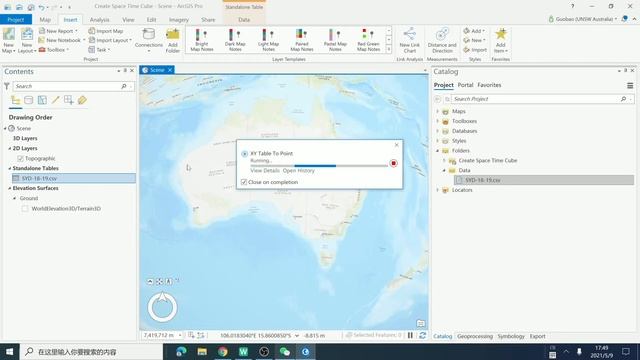Collapse the Scene tree node
Screen dimensions: 640x360
pos(5,128)
